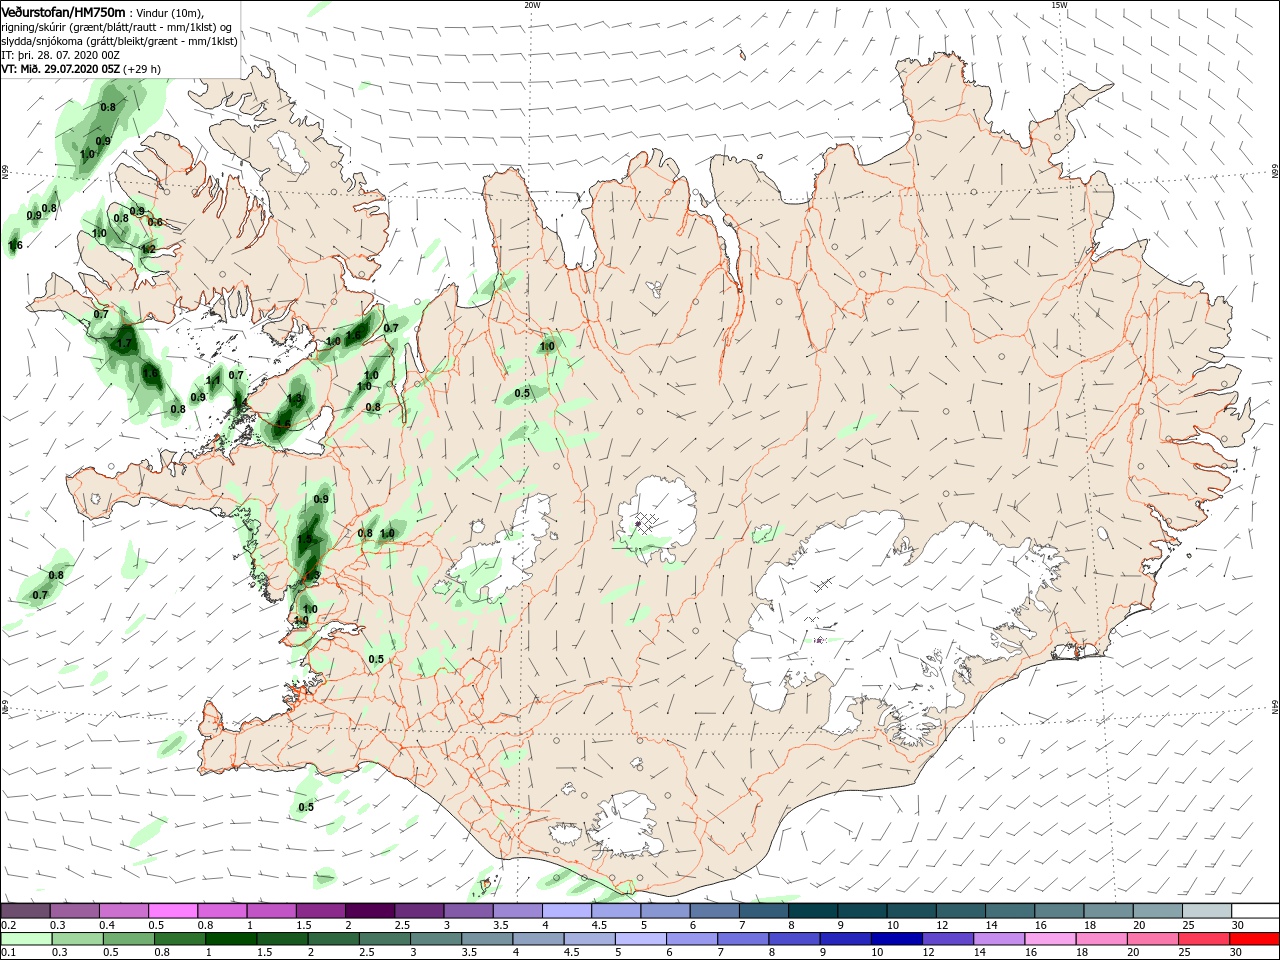Click the 15W longitude label
The width and height of the screenshot is (1280, 960).
(x=1059, y=5)
